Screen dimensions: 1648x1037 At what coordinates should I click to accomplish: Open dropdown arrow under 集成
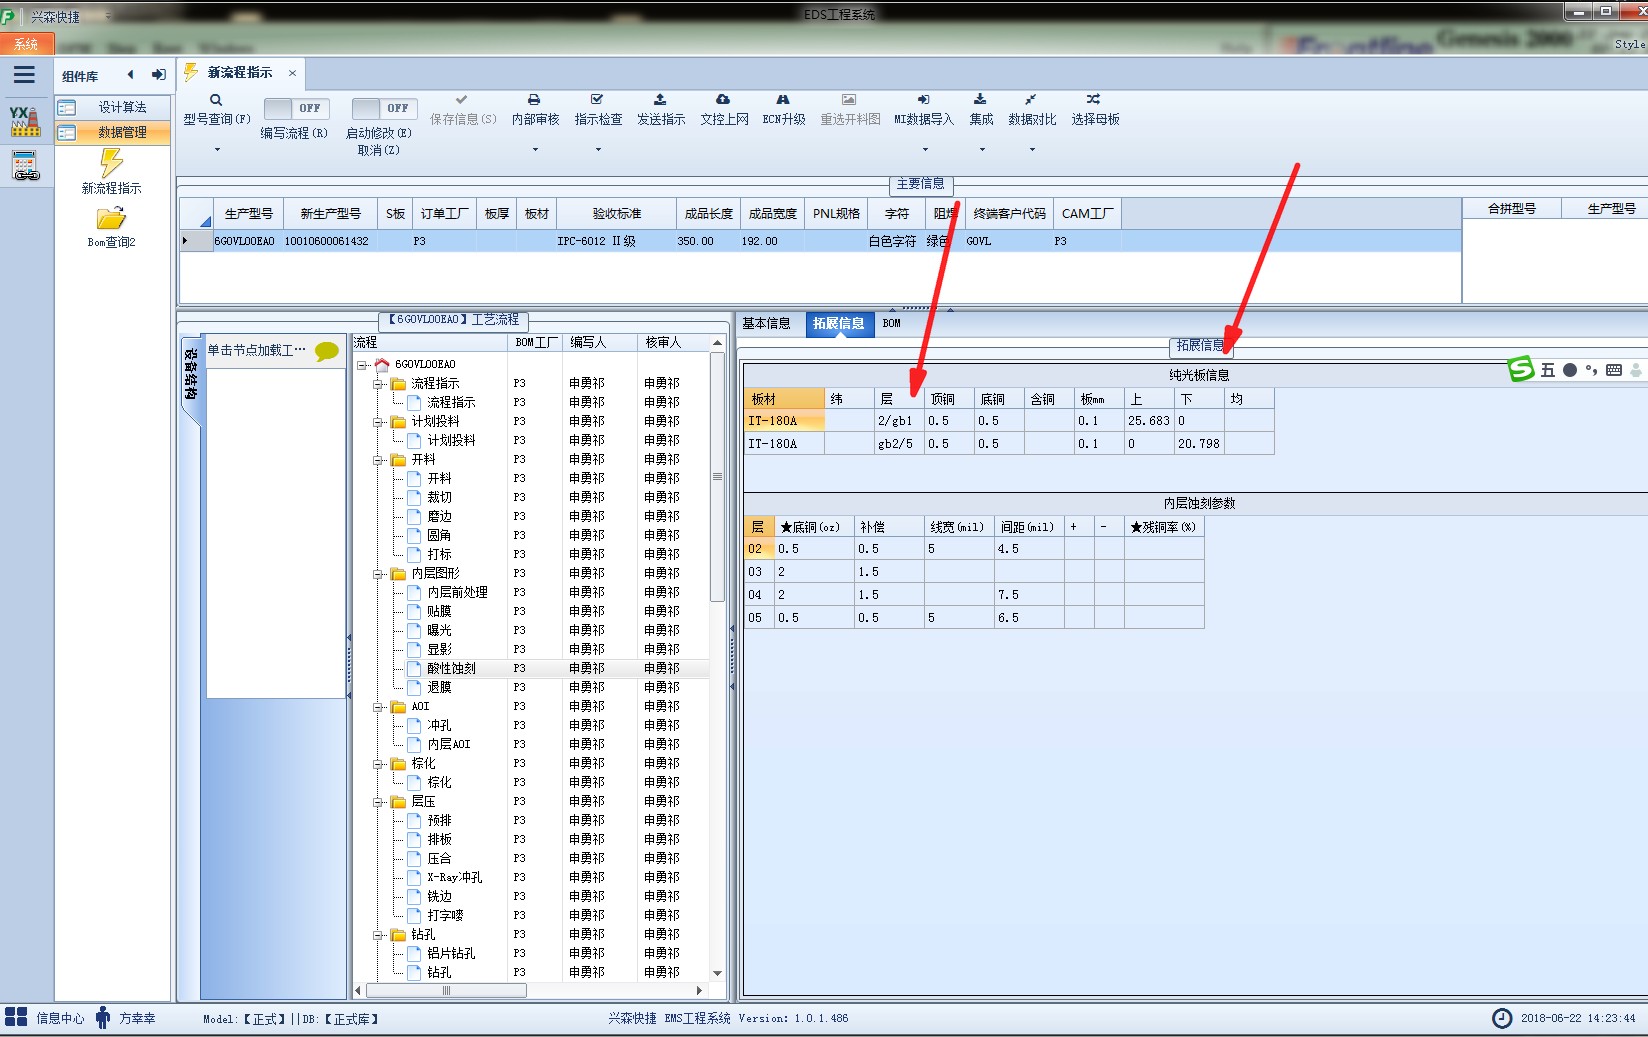(981, 149)
